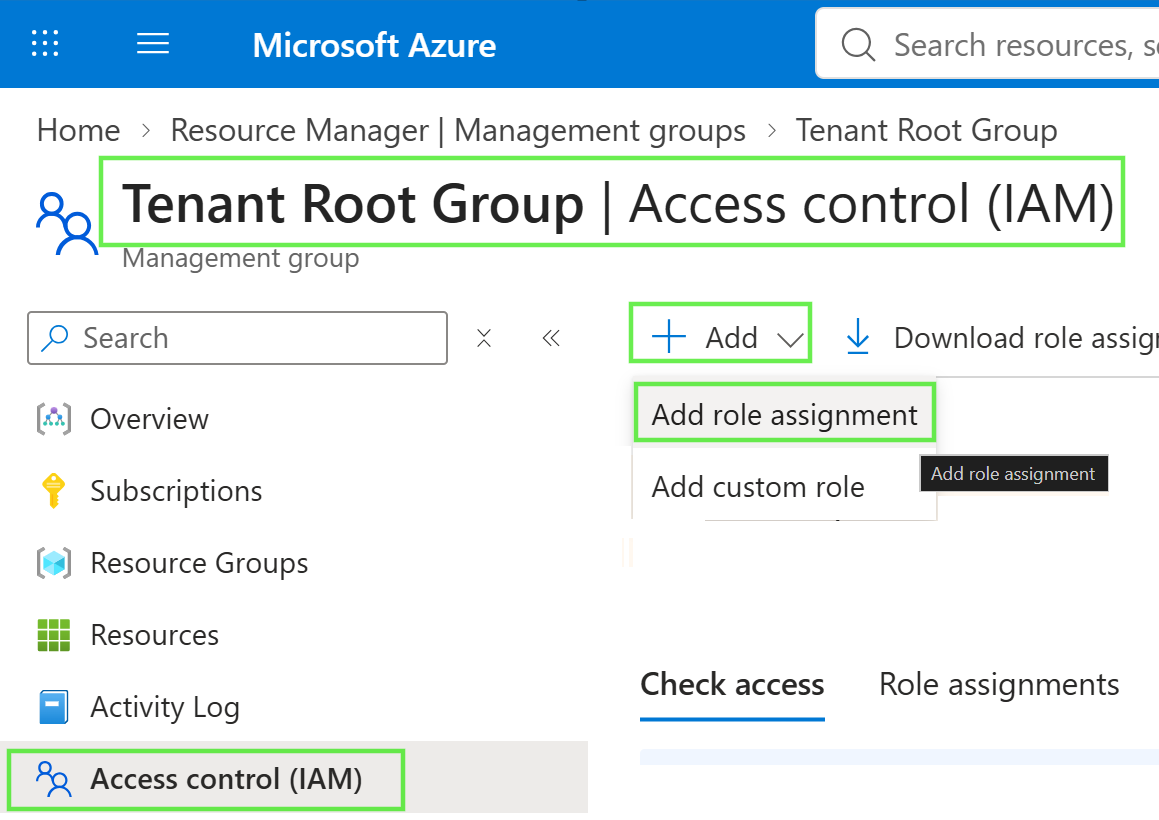The height and width of the screenshot is (820, 1159).
Task: Go to Home breadcrumb
Action: point(78,130)
